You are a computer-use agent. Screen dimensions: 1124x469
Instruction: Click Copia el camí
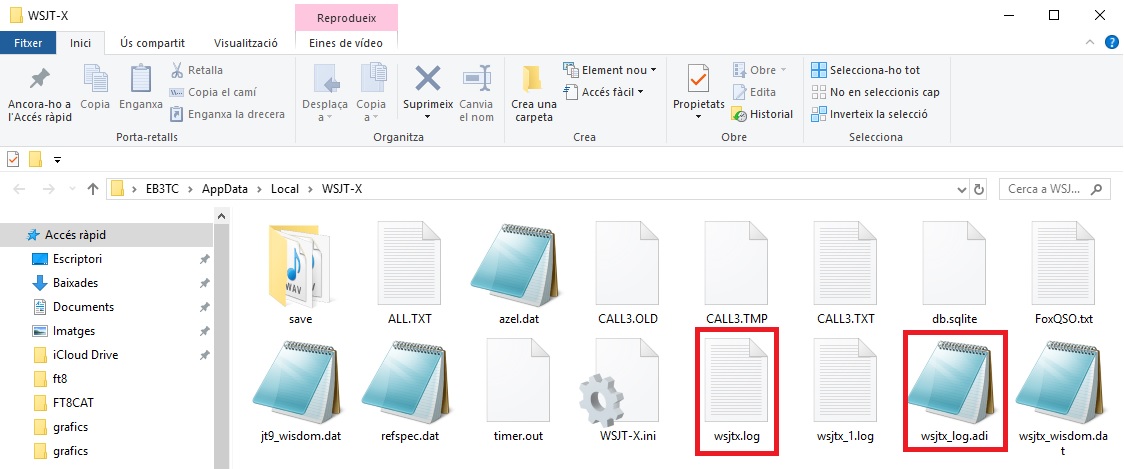(212, 92)
